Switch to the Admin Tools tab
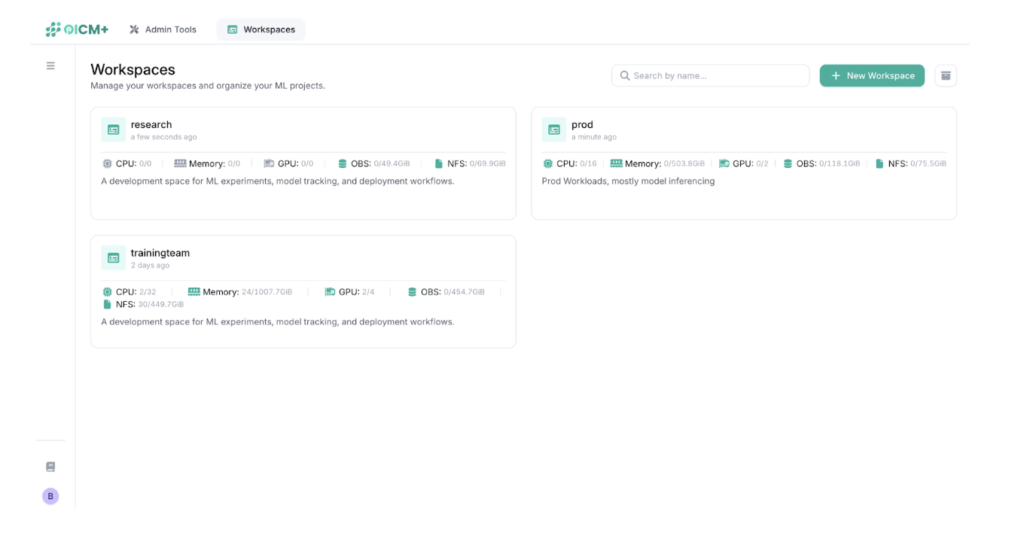The height and width of the screenshot is (539, 1024). click(162, 30)
